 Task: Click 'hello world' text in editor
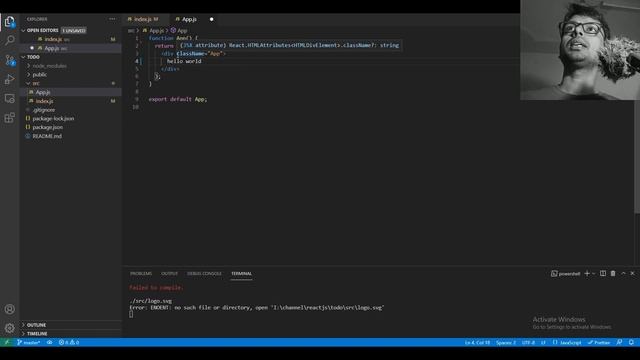[184, 61]
